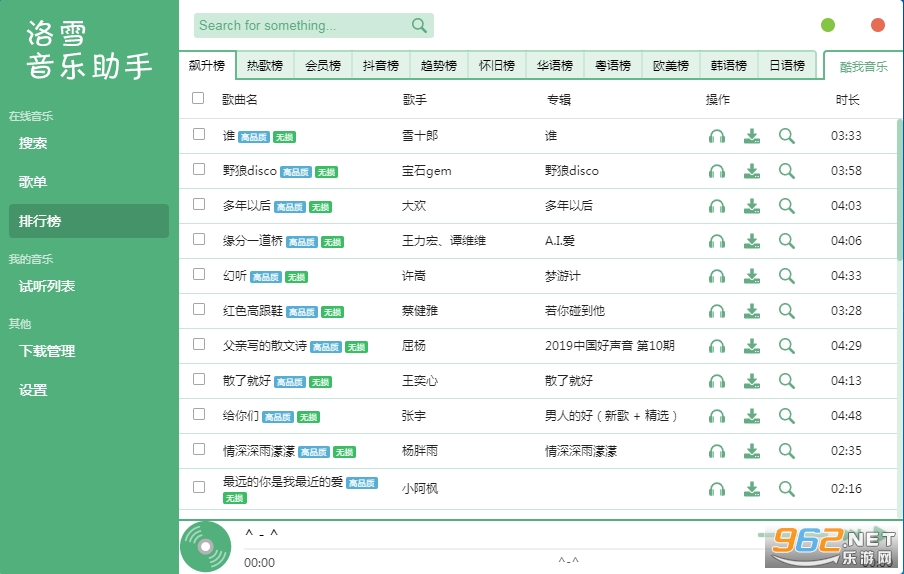This screenshot has width=904, height=574.
Task: Play 红色高跟鞋 with the headphone icon
Action: (717, 311)
